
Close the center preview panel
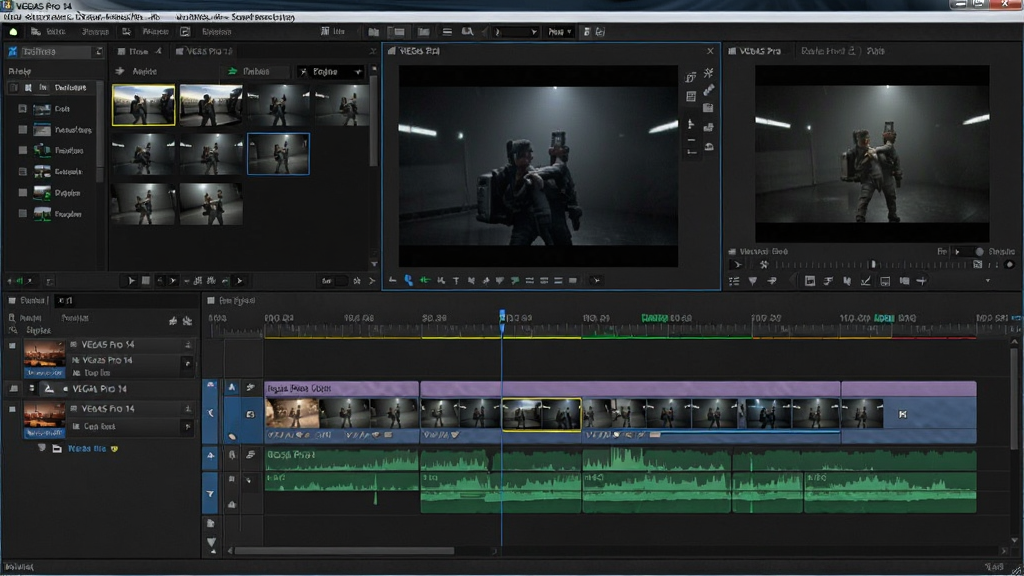[710, 51]
